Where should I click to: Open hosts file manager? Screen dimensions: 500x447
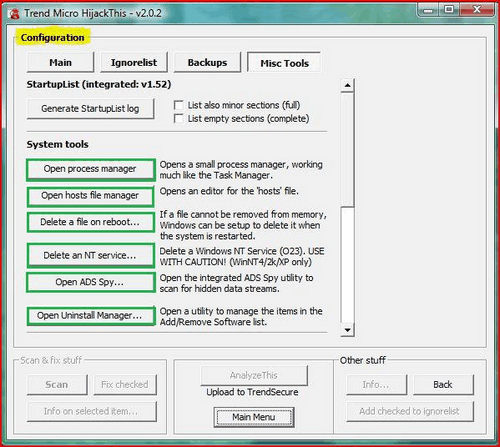tap(90, 196)
